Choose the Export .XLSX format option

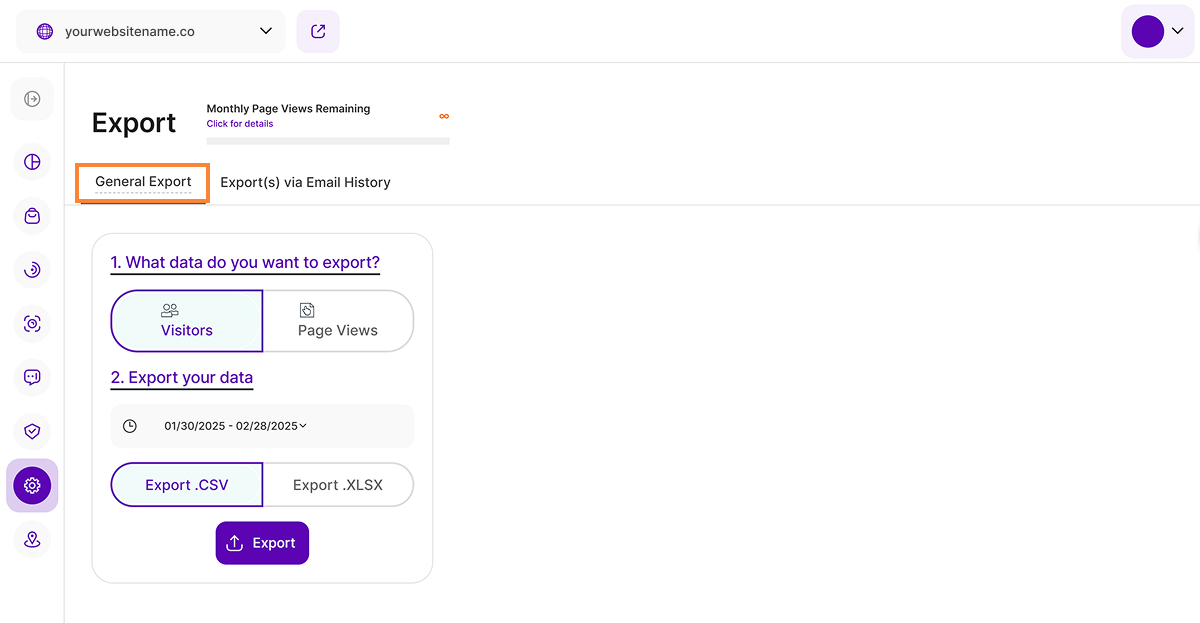tap(338, 485)
